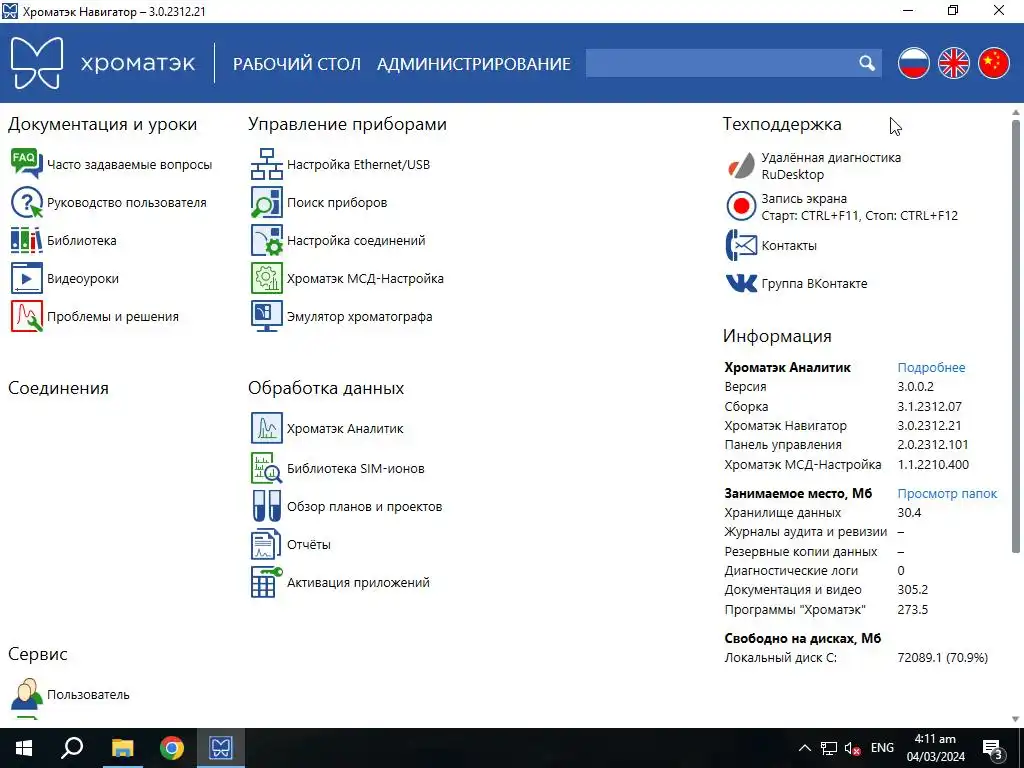Click the VK group logo icon
Viewport: 1024px width, 768px height.
point(741,283)
